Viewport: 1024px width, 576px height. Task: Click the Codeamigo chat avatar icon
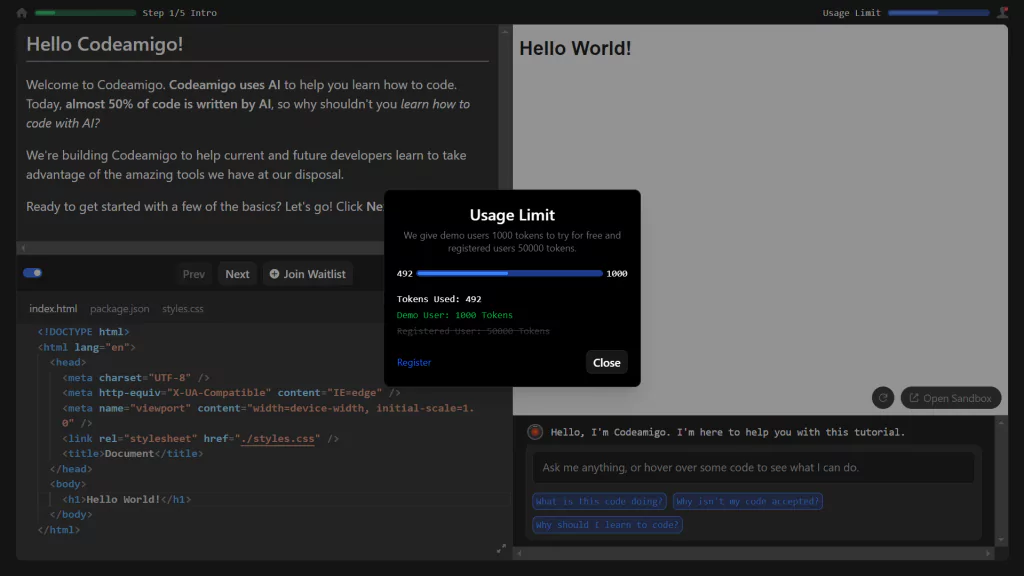[535, 432]
